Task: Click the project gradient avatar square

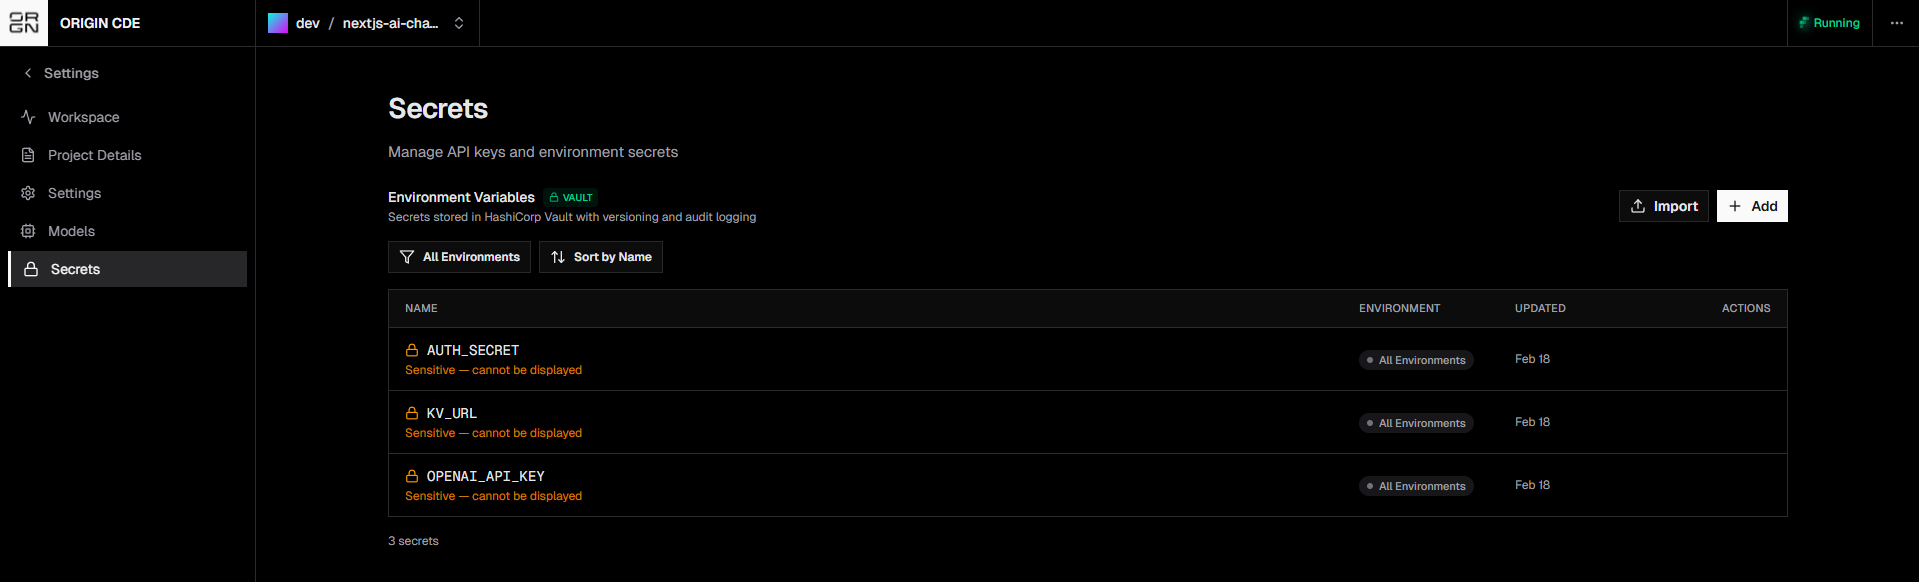Action: (x=278, y=23)
